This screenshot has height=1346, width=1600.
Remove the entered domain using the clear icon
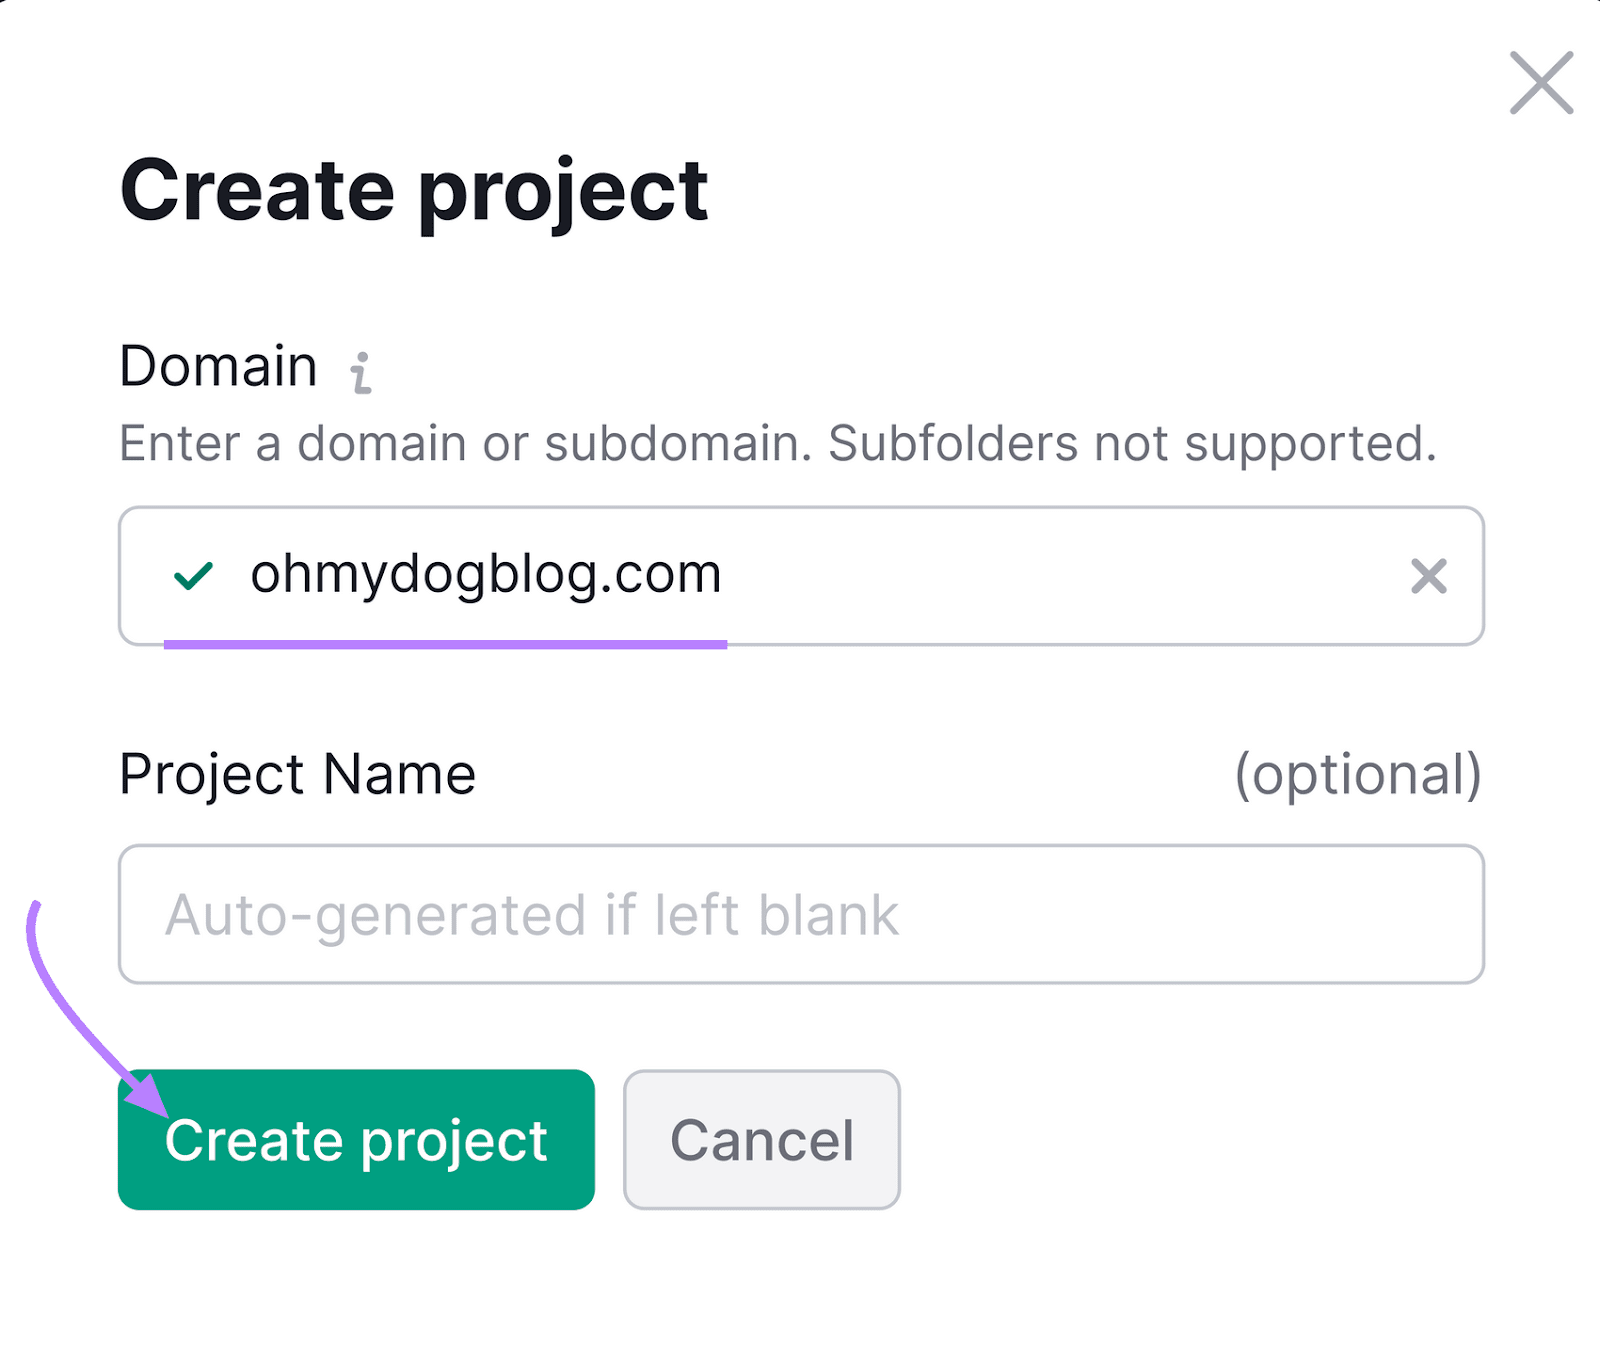click(x=1429, y=576)
